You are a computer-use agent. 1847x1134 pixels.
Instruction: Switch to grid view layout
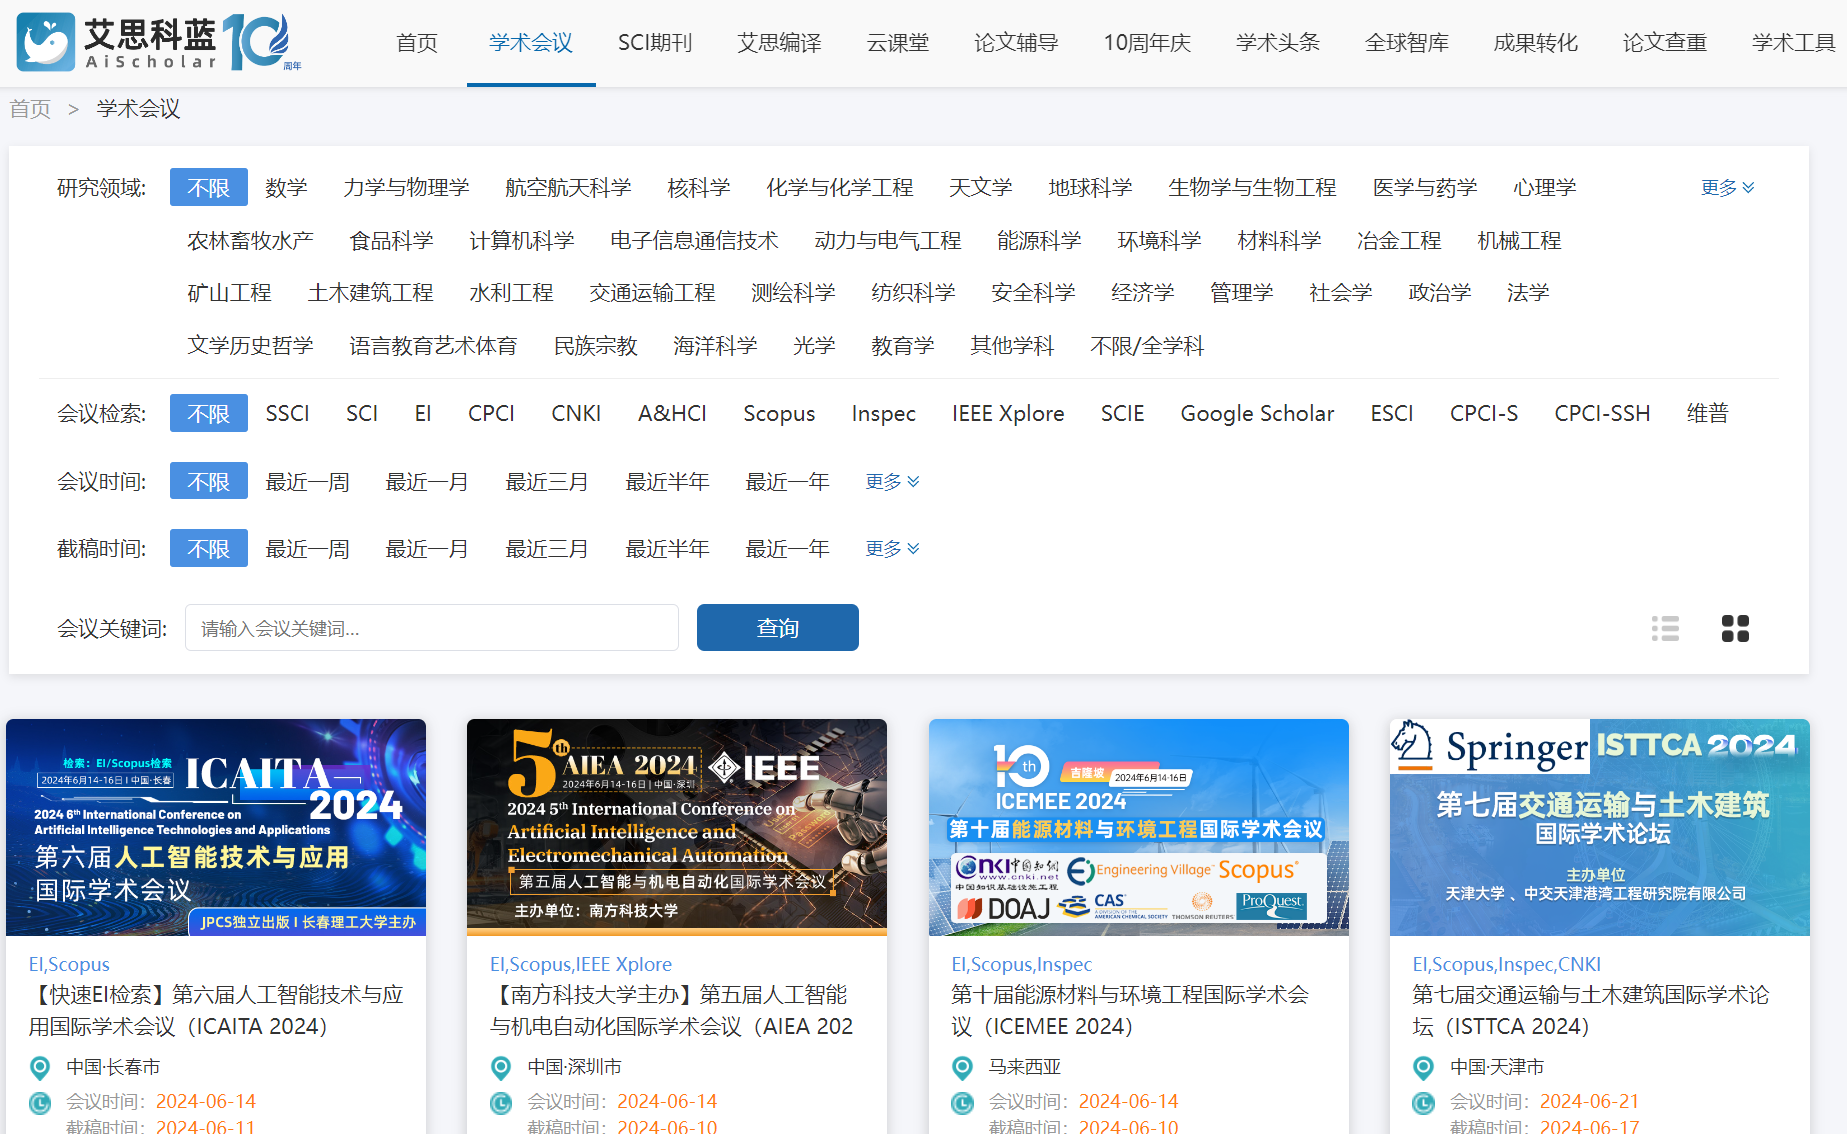tap(1735, 628)
